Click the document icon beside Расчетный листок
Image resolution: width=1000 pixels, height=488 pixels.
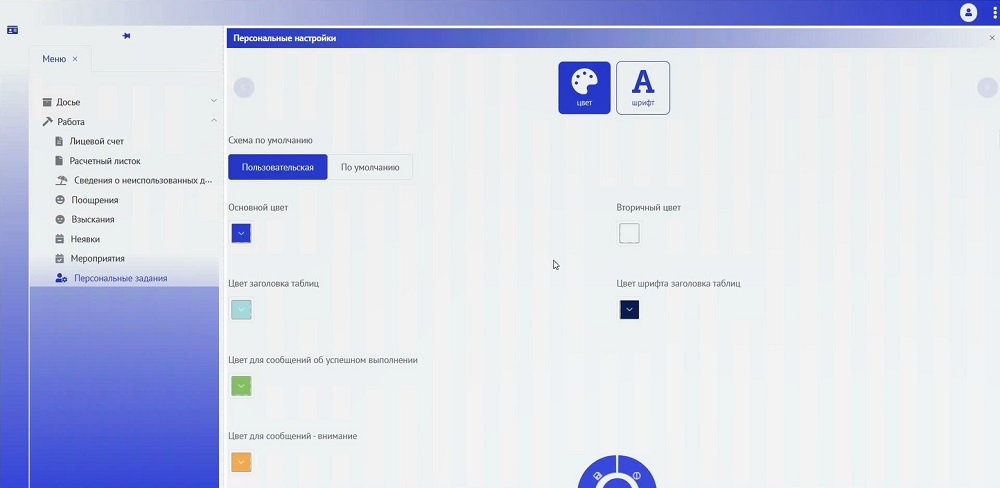pyautogui.click(x=59, y=161)
